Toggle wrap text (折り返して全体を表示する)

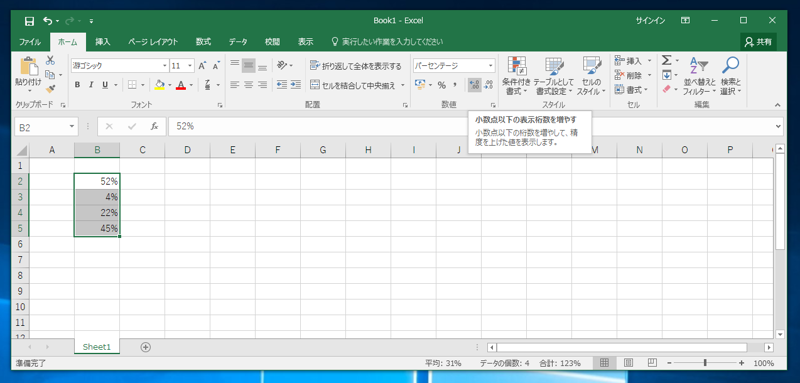(356, 66)
